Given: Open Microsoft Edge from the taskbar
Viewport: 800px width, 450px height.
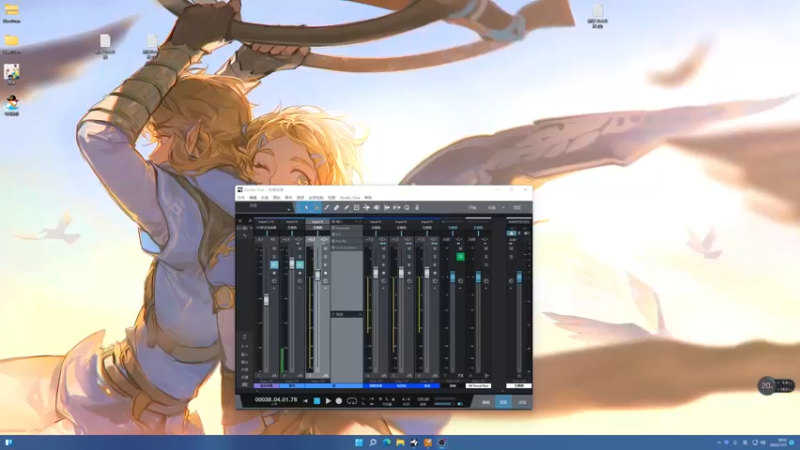Looking at the screenshot, I should pyautogui.click(x=387, y=442).
